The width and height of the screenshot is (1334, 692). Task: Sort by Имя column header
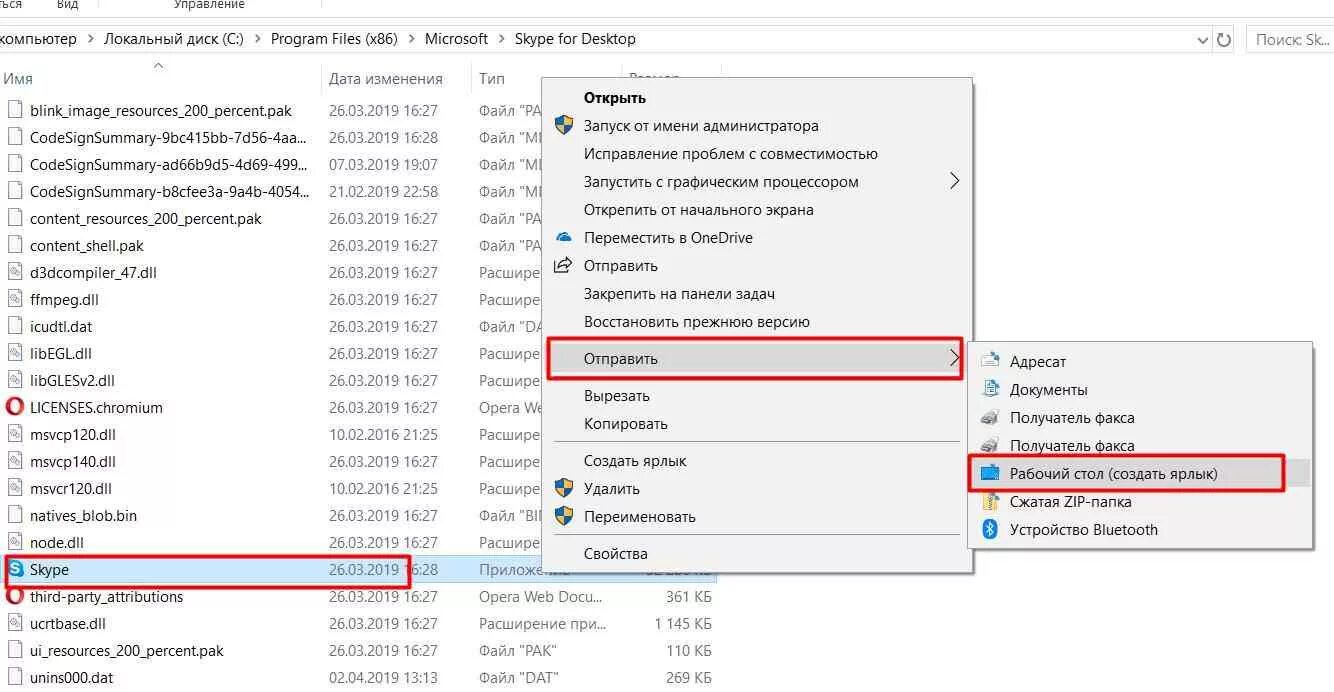[x=18, y=78]
